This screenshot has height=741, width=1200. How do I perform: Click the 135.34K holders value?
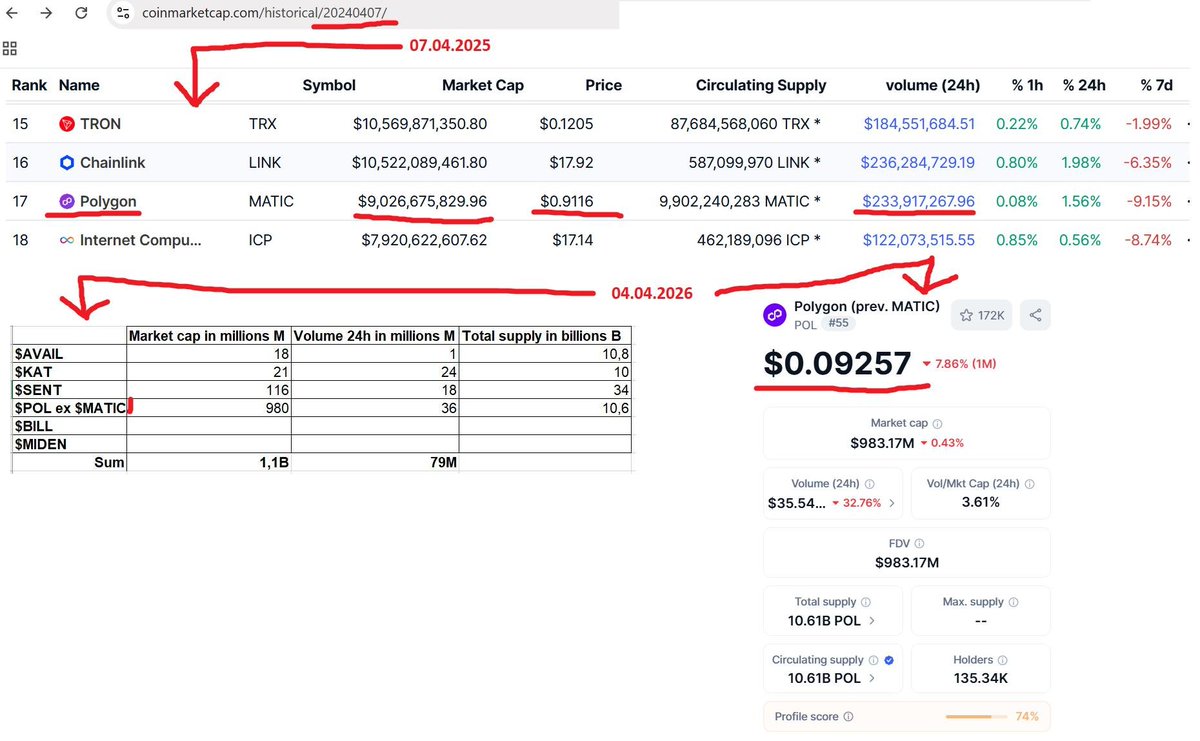[x=980, y=679]
